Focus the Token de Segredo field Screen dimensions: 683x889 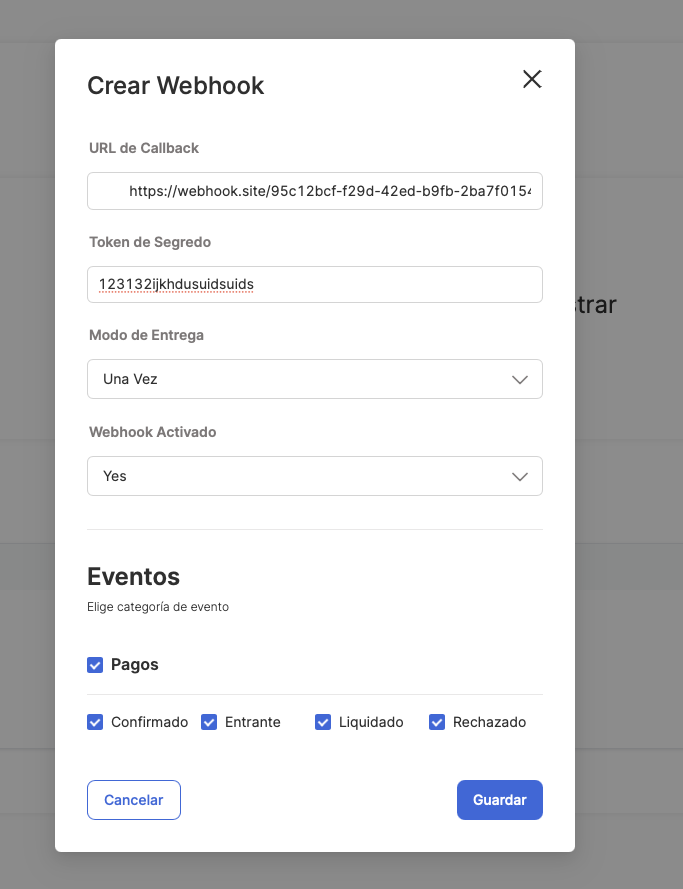[315, 284]
